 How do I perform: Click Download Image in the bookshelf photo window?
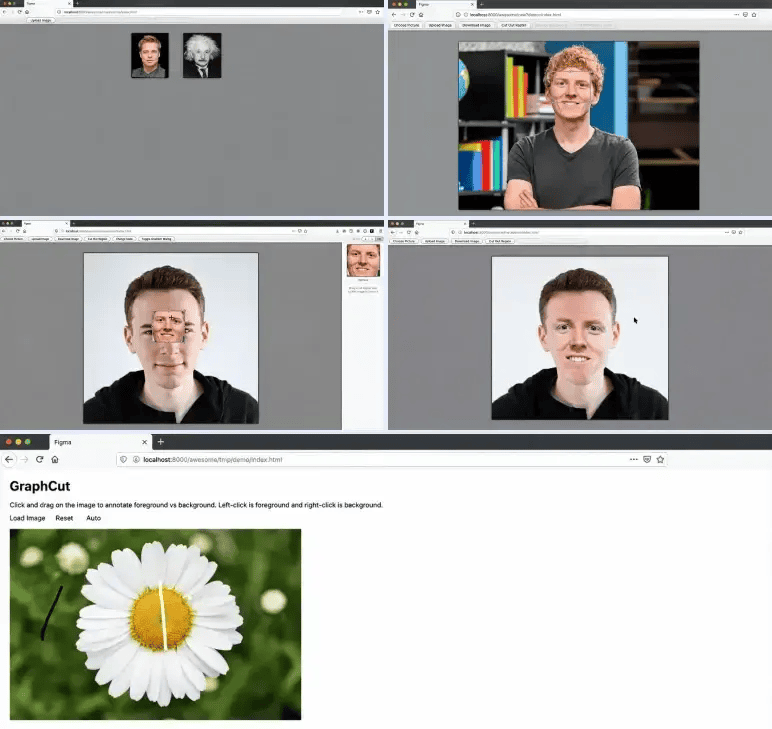(x=476, y=25)
